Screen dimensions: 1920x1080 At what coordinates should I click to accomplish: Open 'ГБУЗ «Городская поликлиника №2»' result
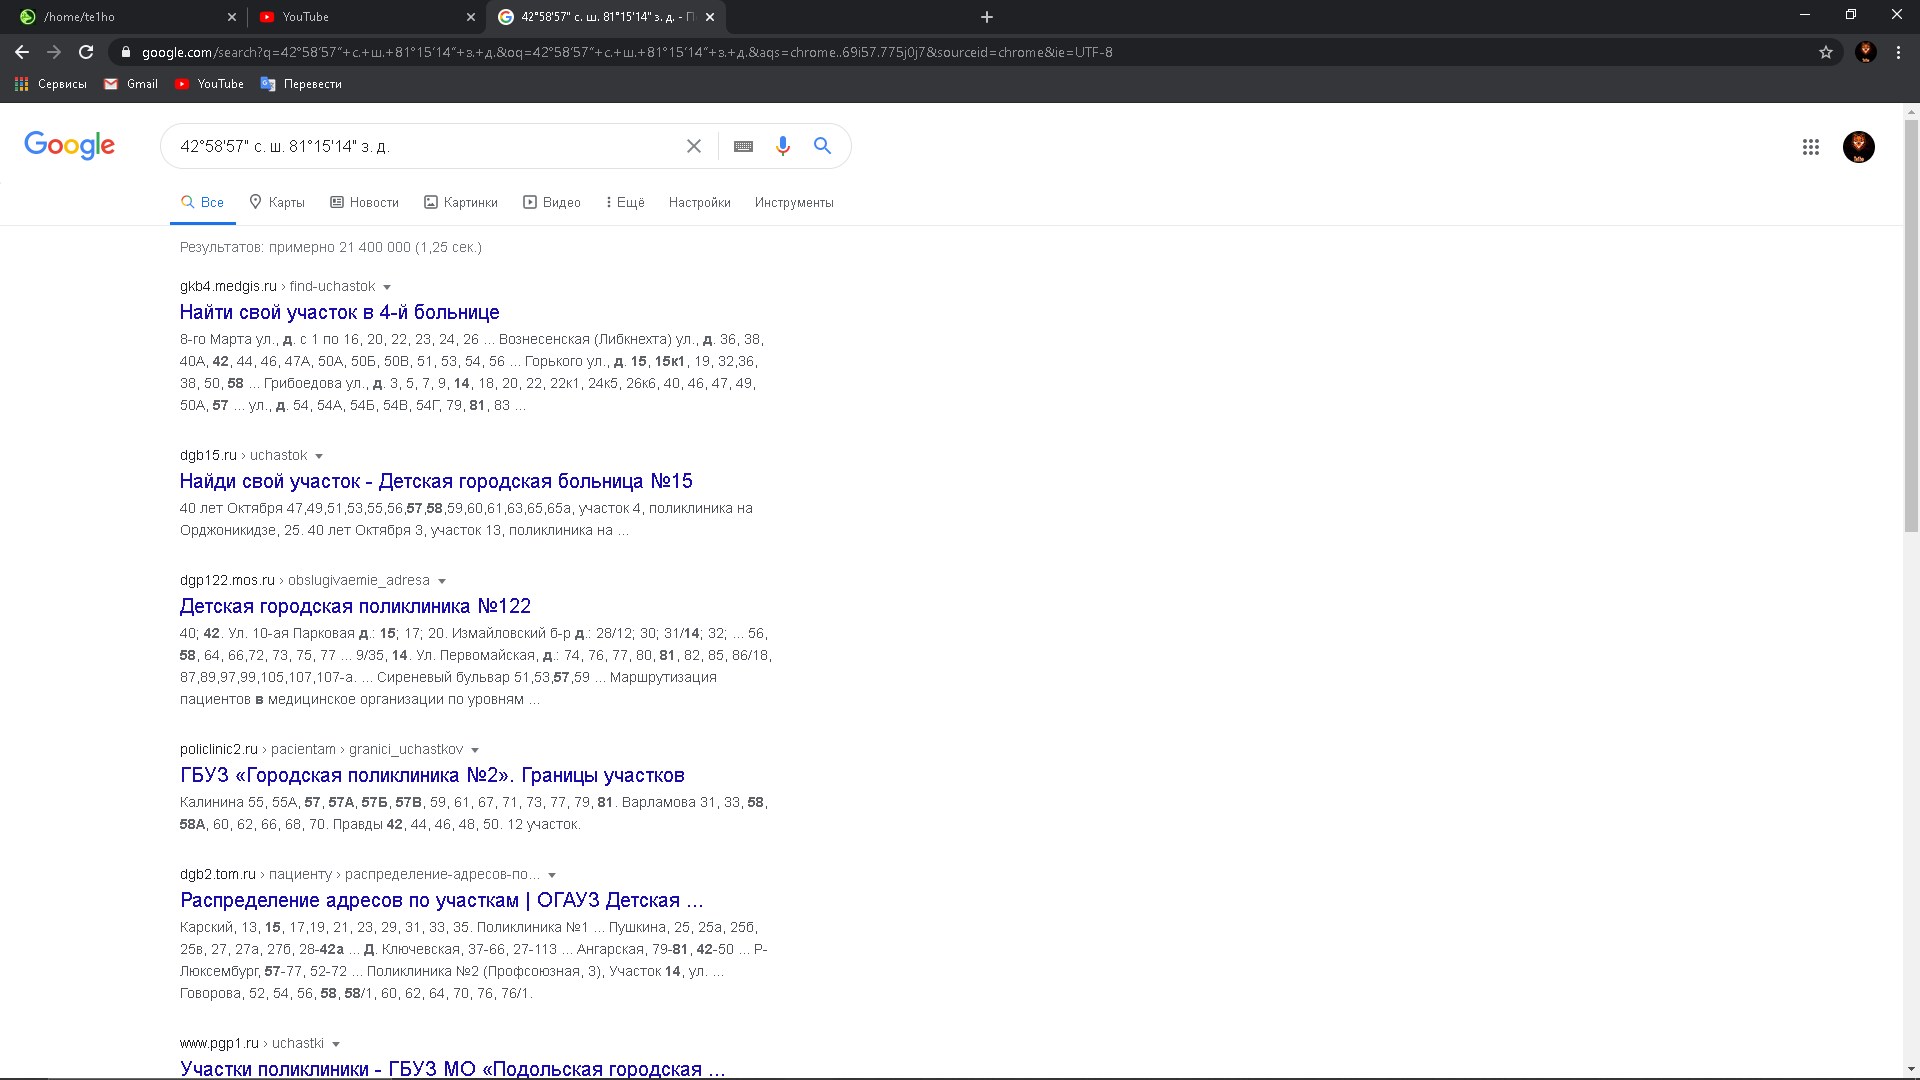pos(432,775)
